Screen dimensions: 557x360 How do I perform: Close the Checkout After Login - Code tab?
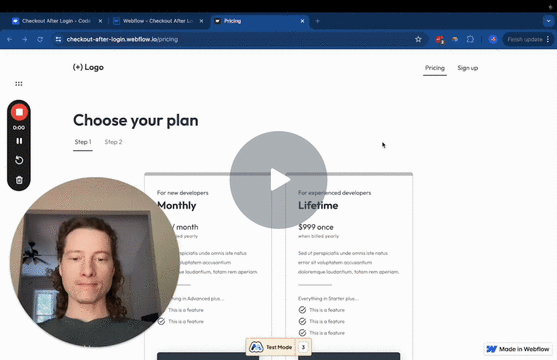pyautogui.click(x=100, y=21)
